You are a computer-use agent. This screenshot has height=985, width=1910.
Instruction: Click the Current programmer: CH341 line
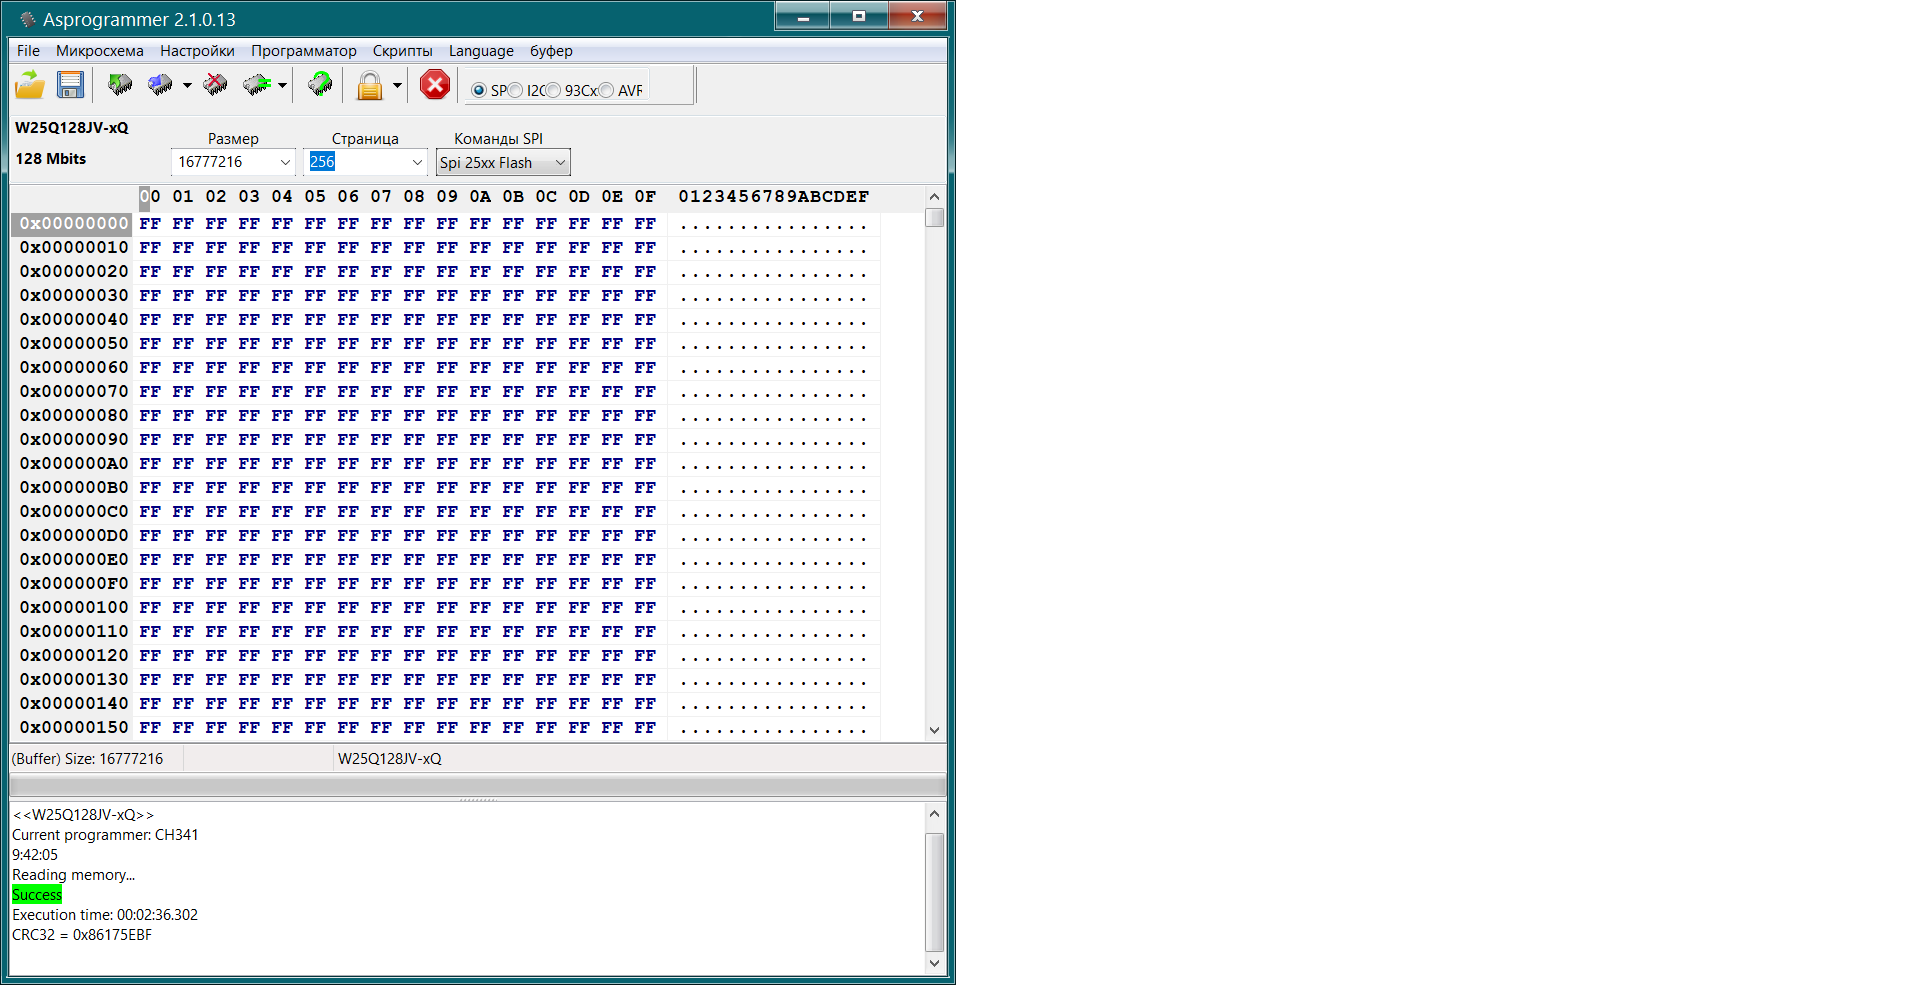pos(105,835)
